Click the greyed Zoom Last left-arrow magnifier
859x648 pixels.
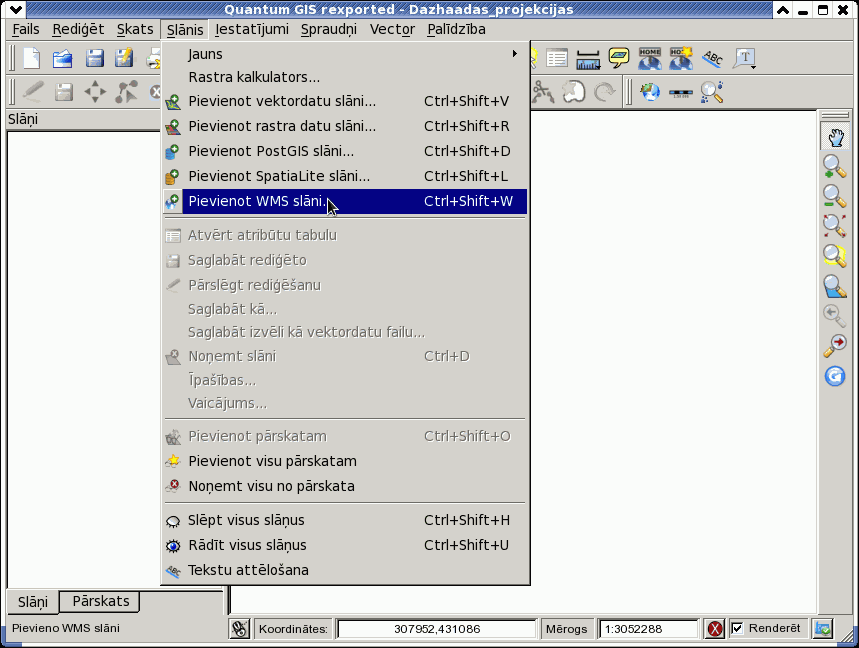(x=834, y=316)
